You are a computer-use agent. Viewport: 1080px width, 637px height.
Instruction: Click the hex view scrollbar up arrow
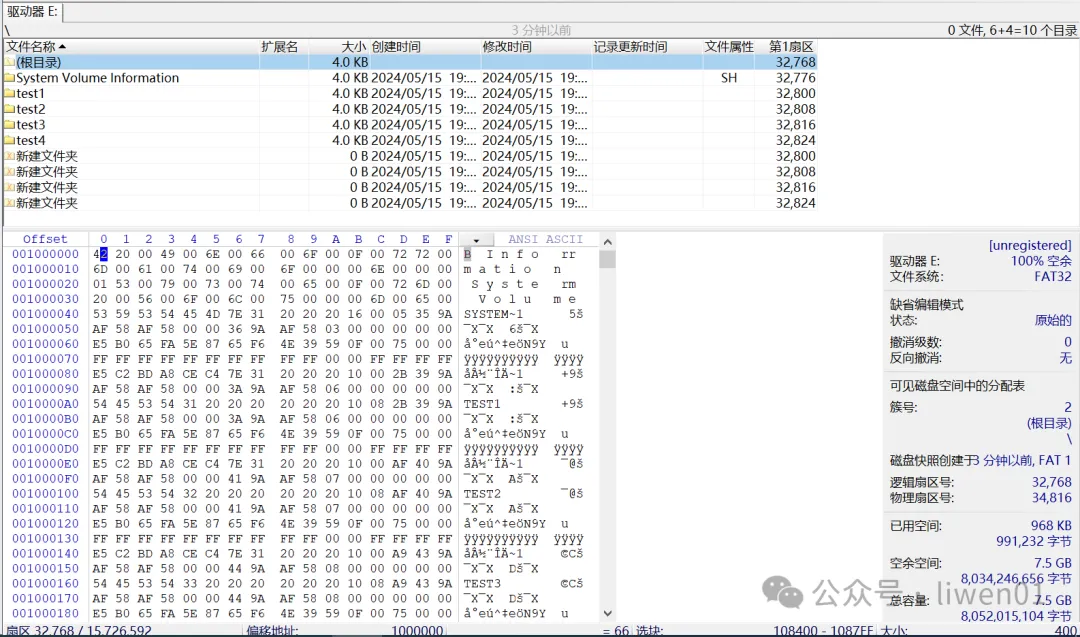pyautogui.click(x=608, y=242)
